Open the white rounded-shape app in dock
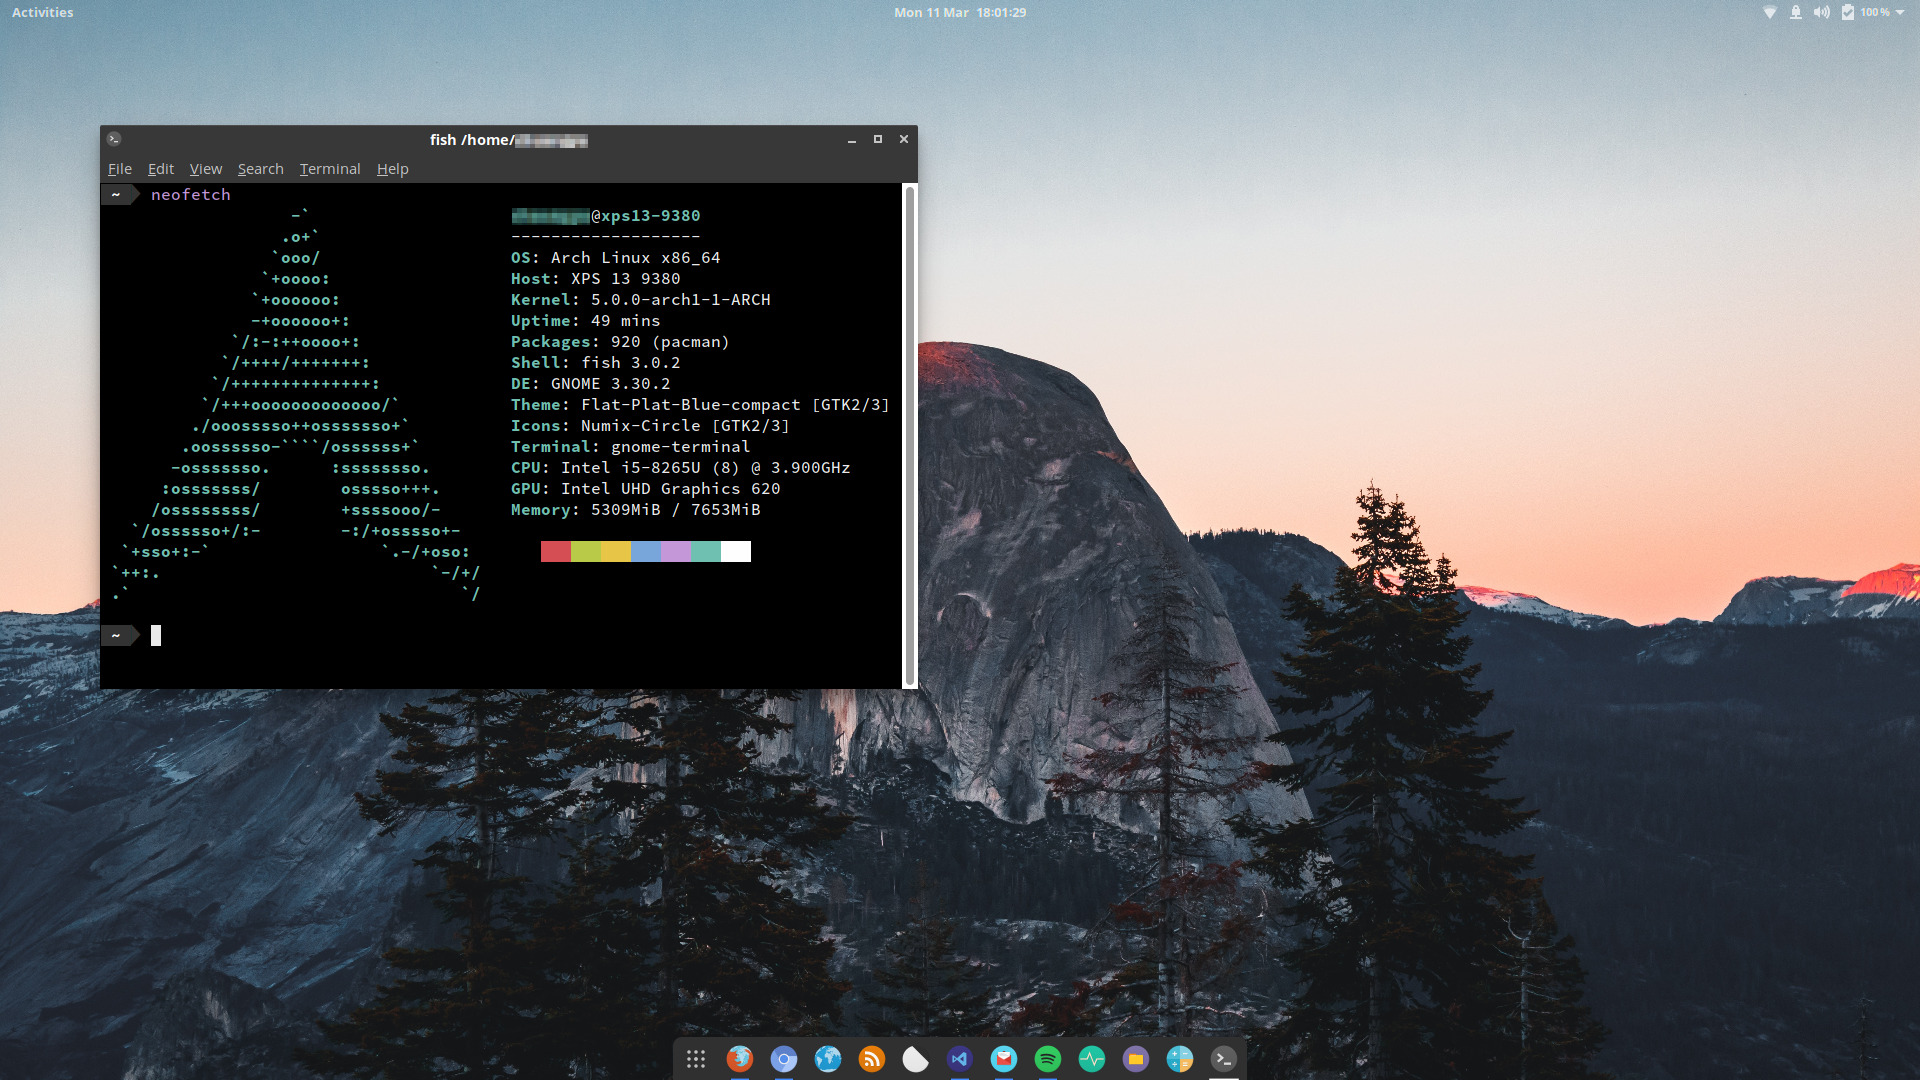 (x=916, y=1059)
